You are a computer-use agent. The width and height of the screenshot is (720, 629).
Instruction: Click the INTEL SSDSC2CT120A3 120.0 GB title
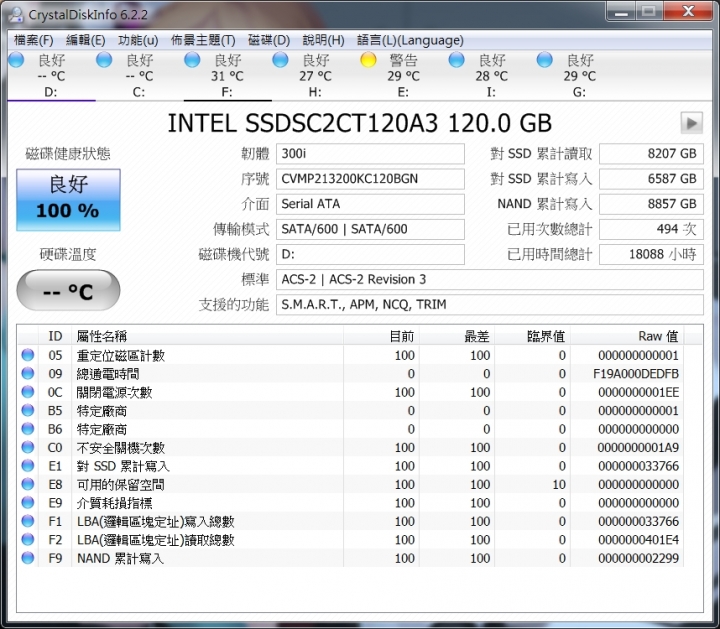coord(360,123)
